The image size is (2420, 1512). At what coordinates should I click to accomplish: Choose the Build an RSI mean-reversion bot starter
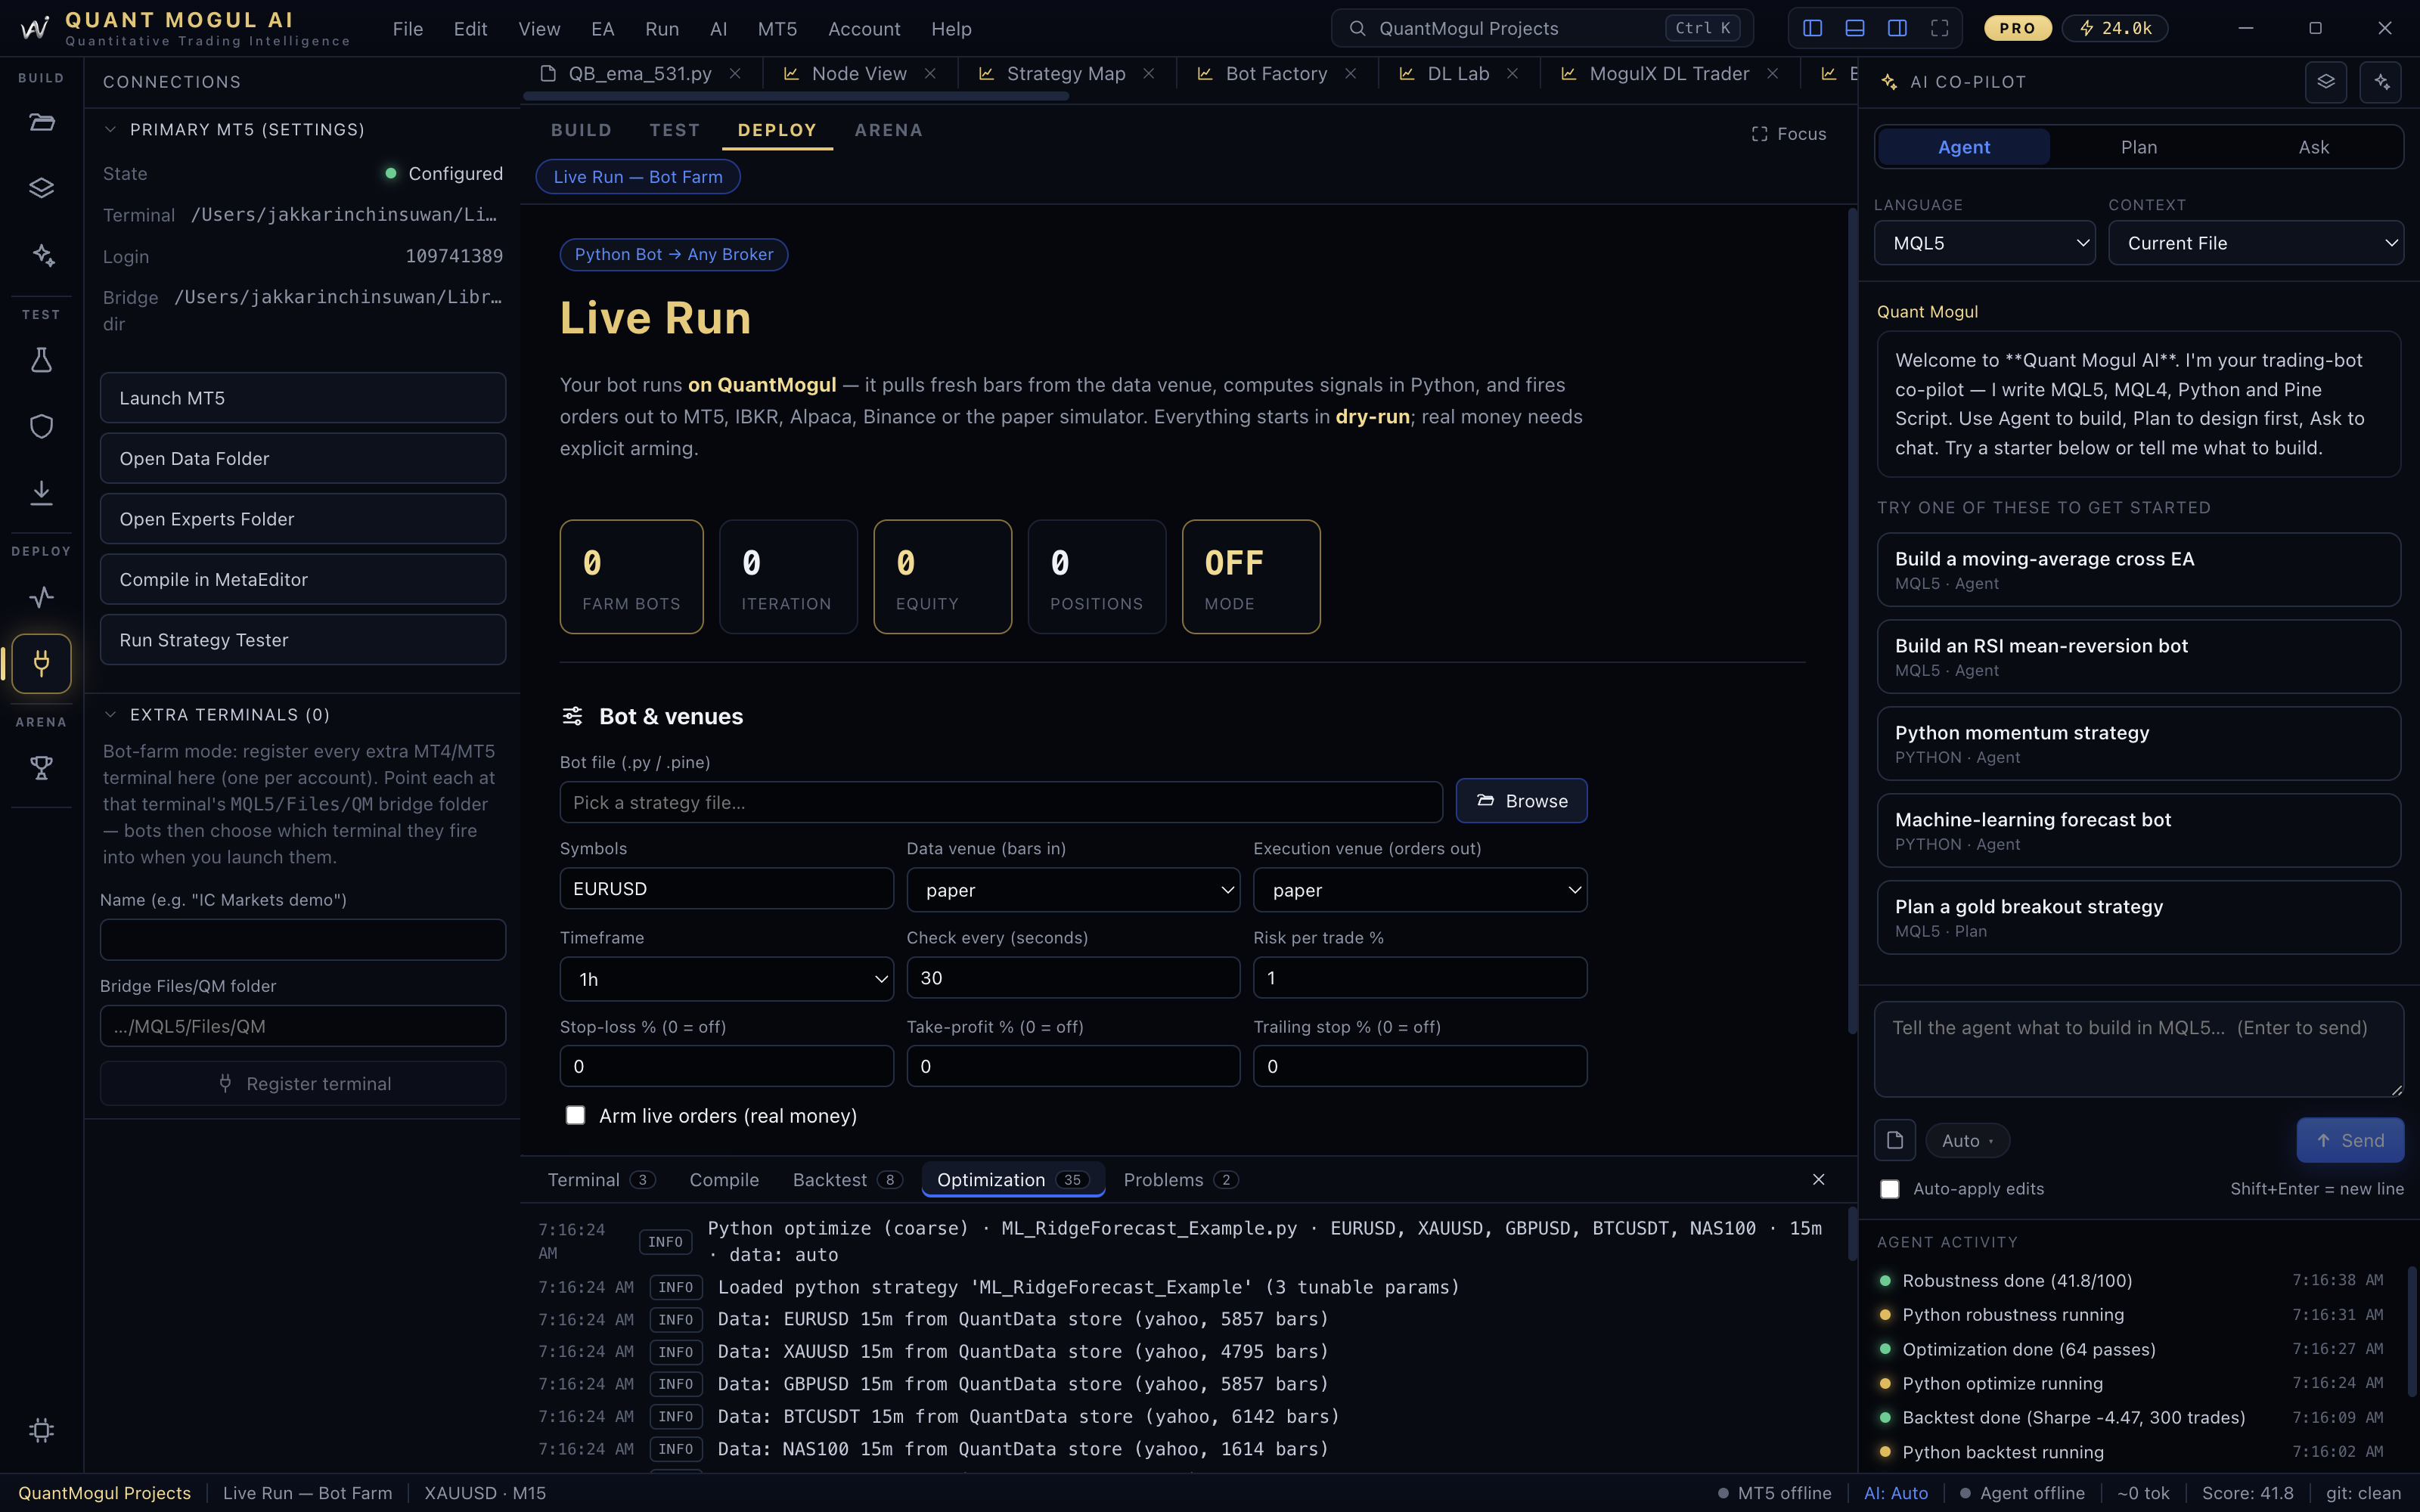[x=2139, y=657]
